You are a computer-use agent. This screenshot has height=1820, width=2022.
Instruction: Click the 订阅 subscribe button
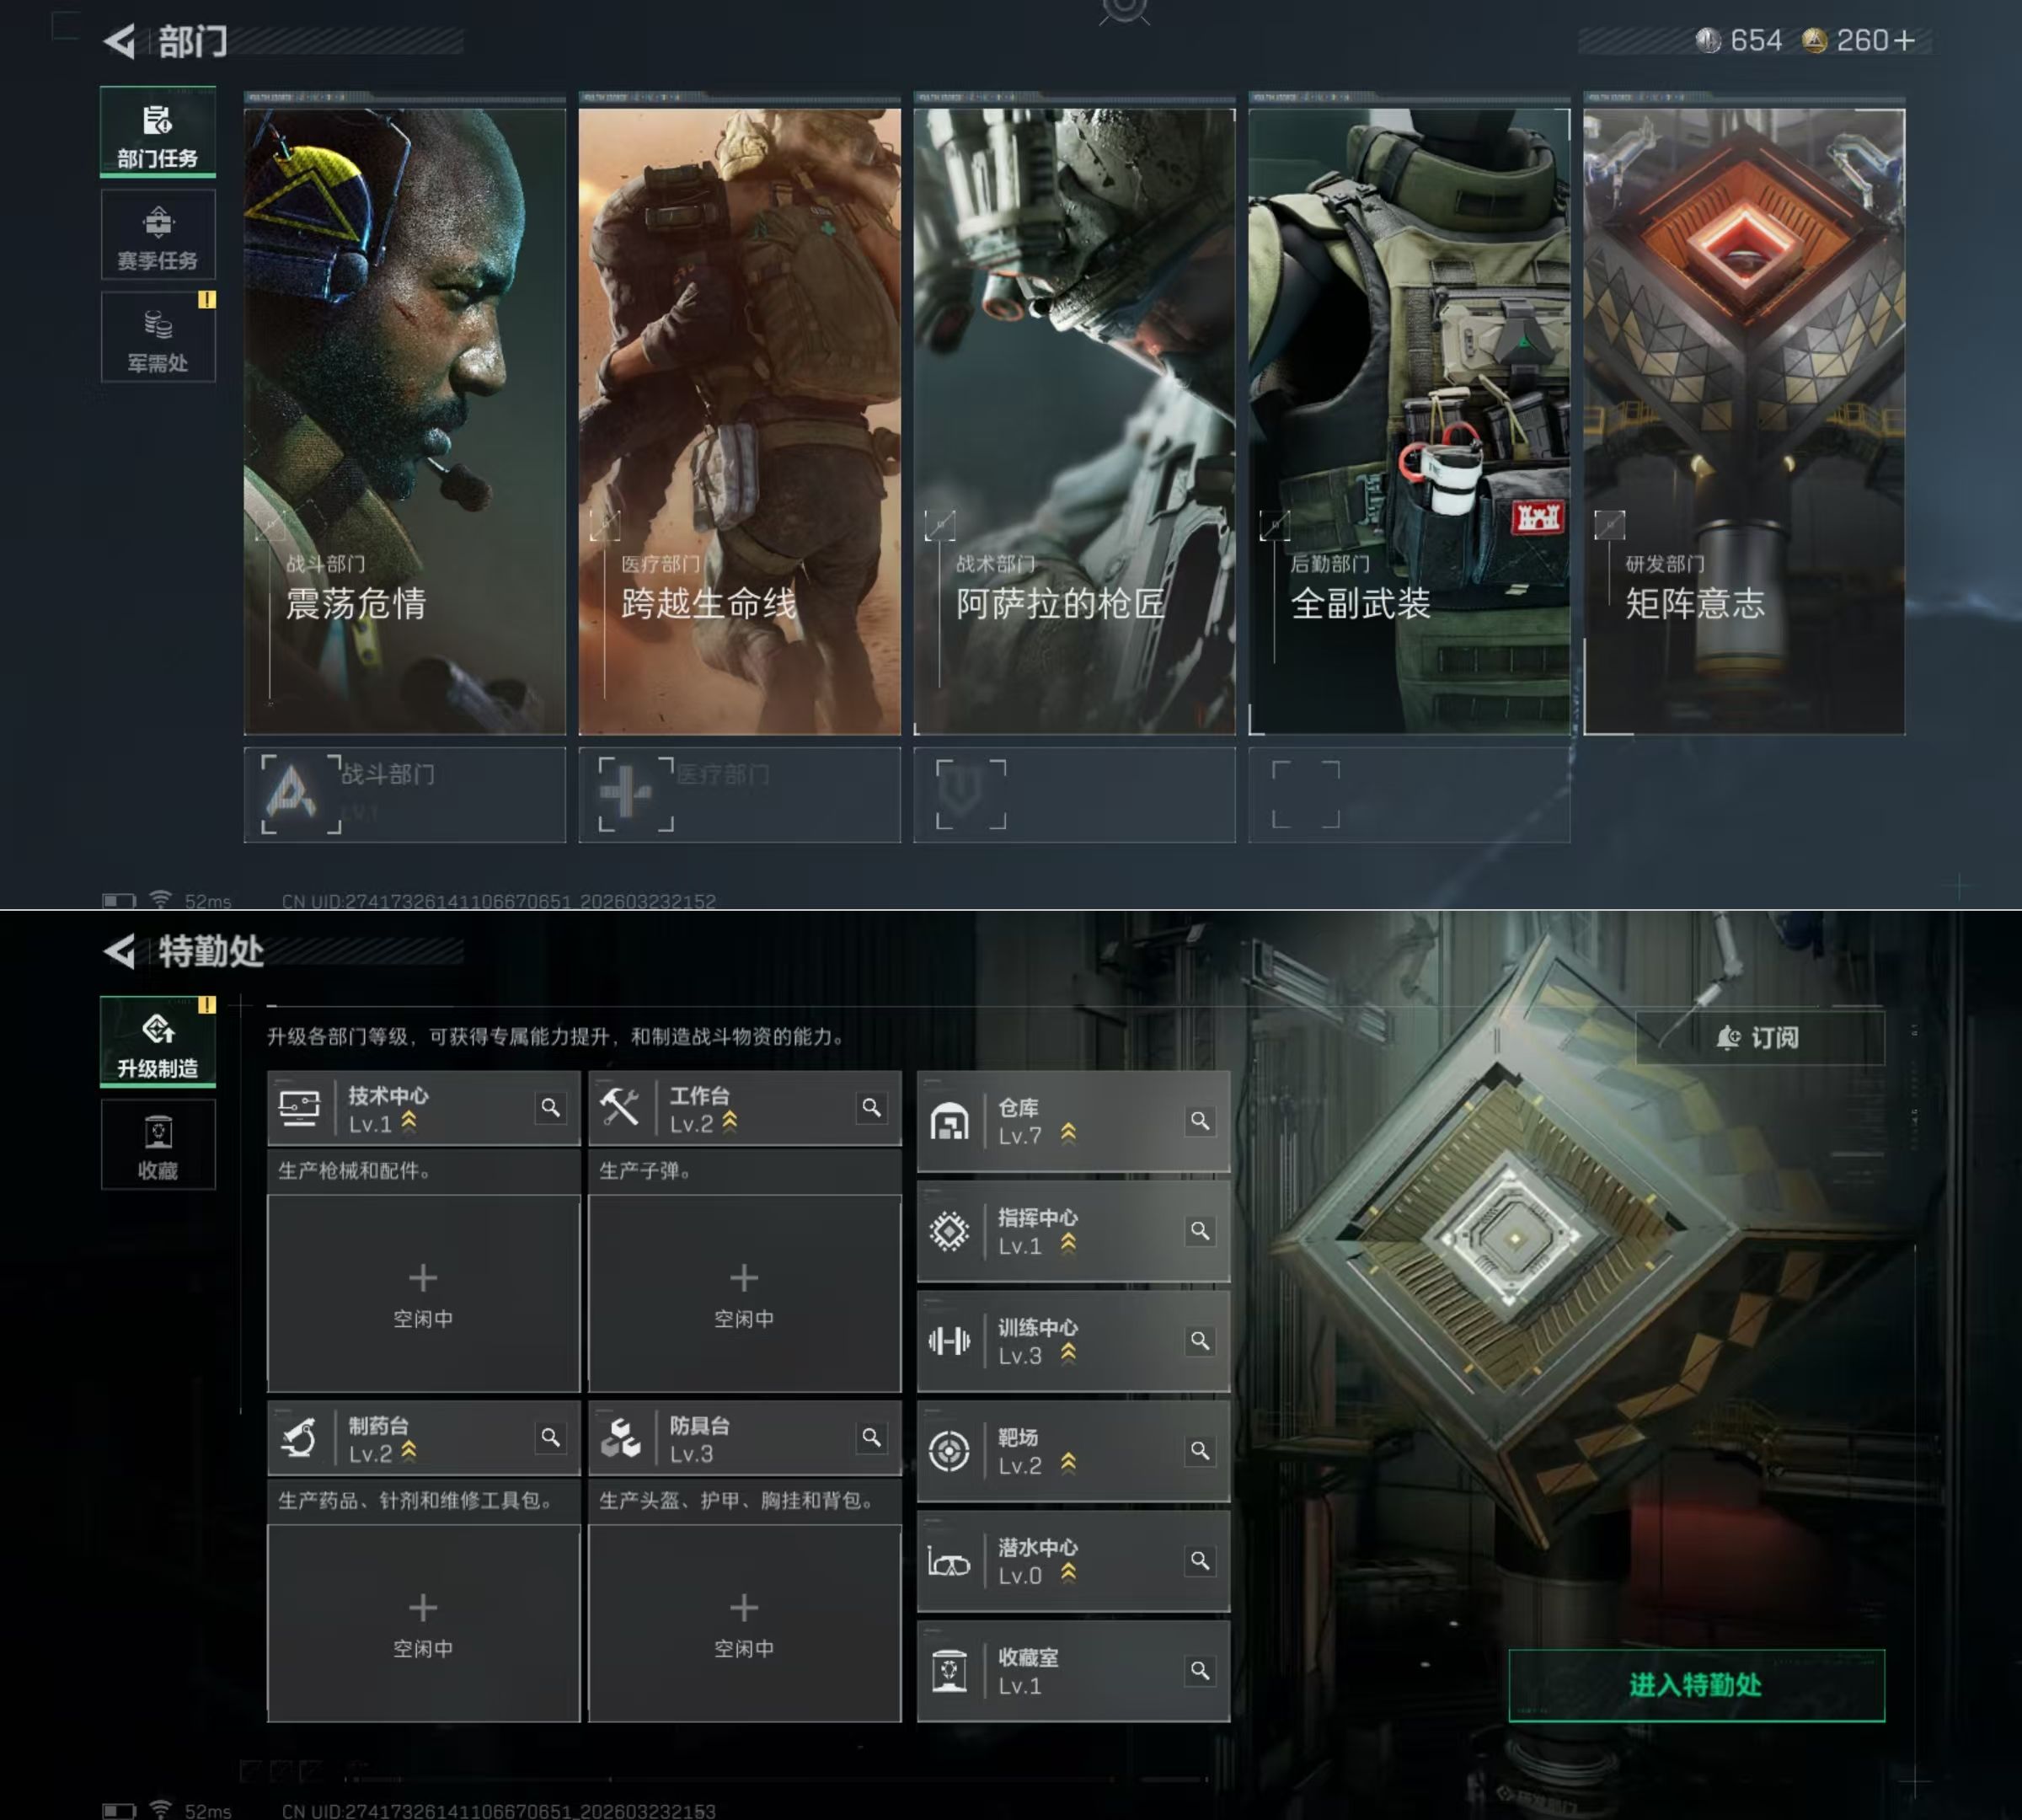click(x=1759, y=1038)
